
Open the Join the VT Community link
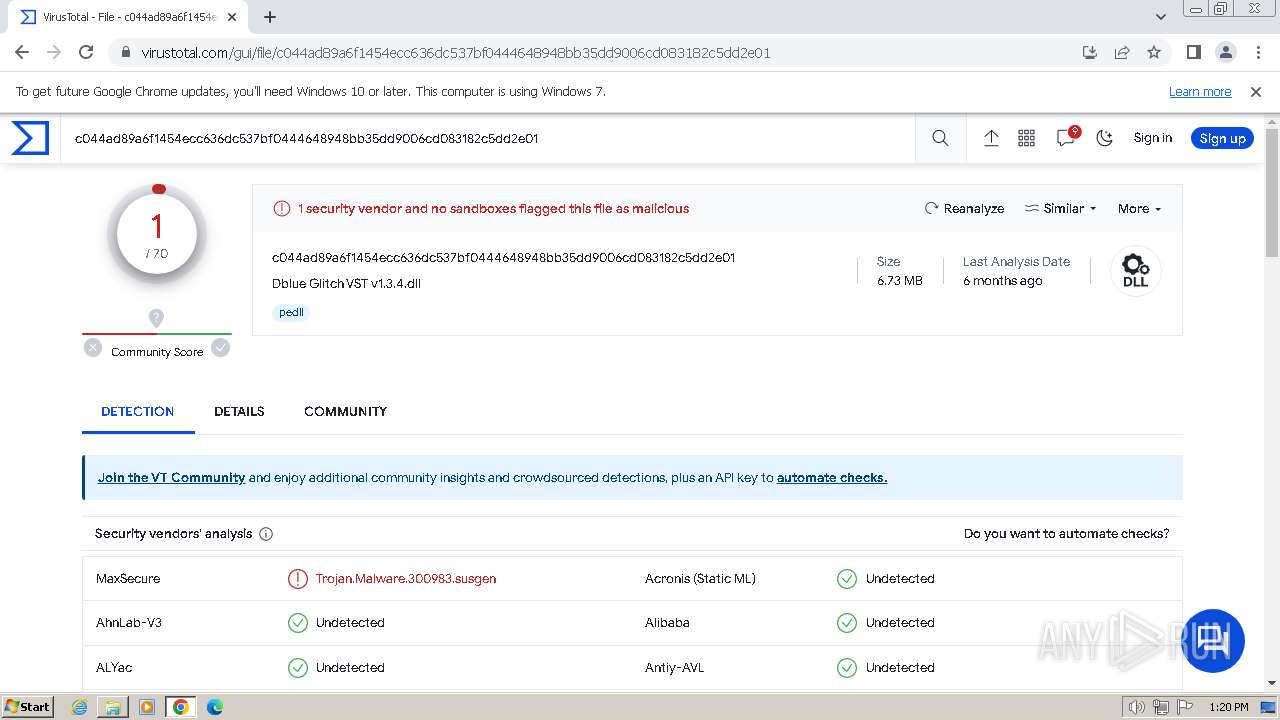(x=171, y=478)
